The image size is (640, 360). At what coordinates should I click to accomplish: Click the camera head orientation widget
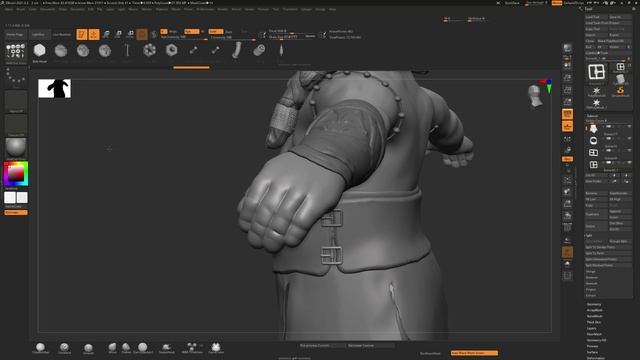[x=536, y=96]
